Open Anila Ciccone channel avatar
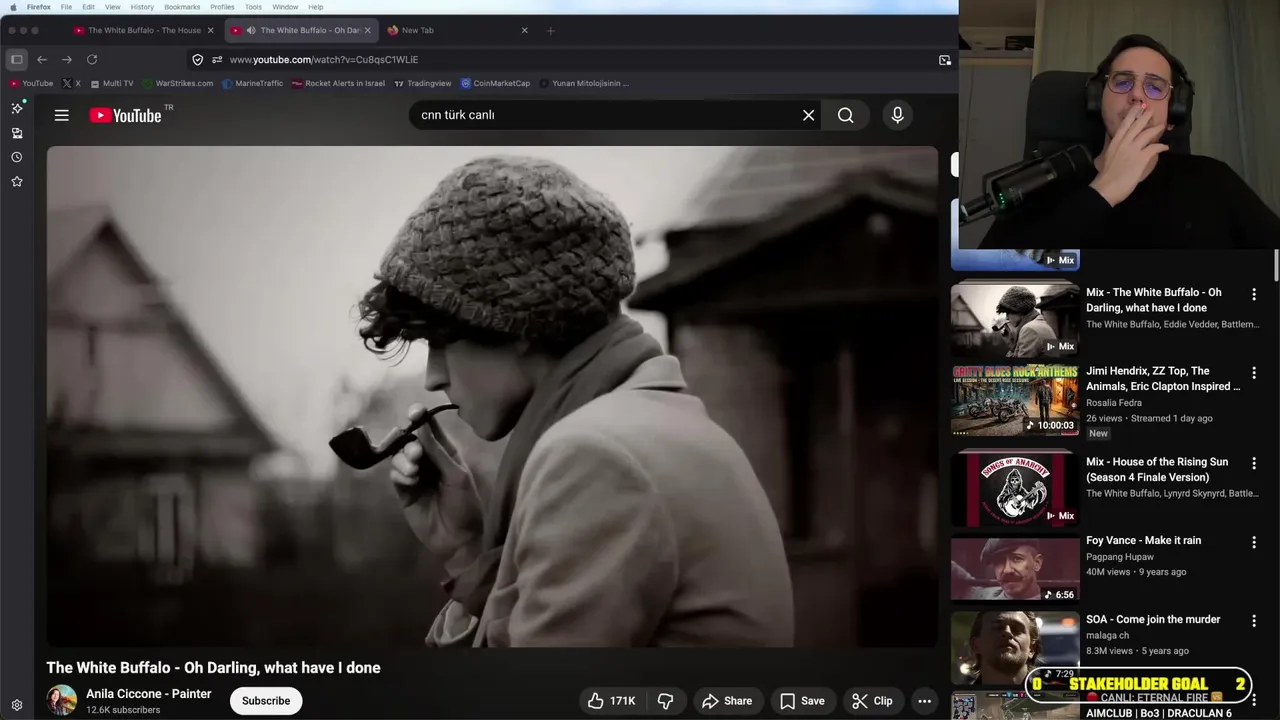1280x720 pixels. click(62, 700)
